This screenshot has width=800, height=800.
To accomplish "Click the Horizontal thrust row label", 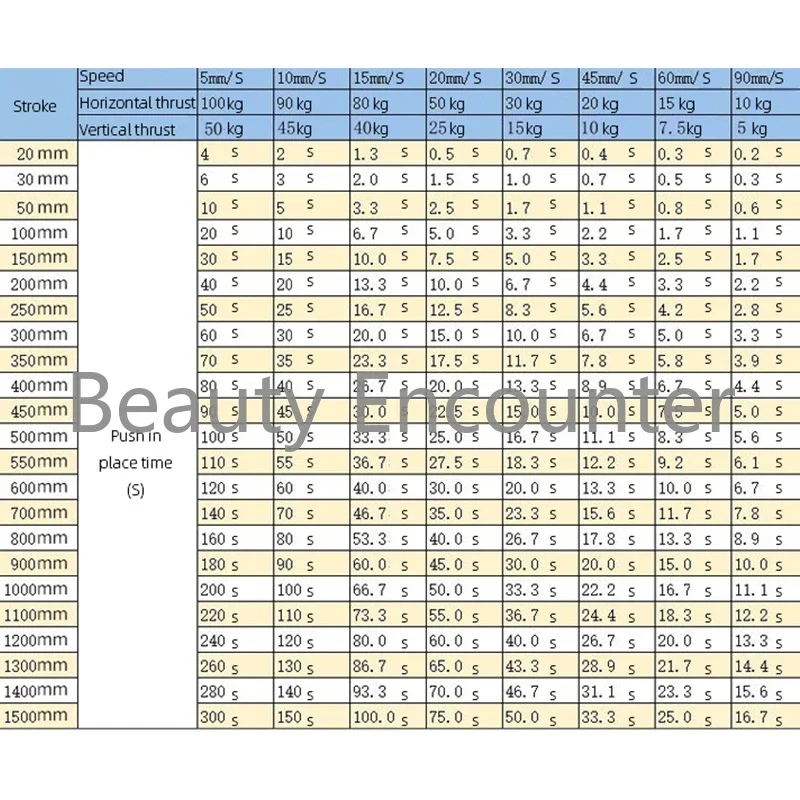I will click(x=137, y=103).
